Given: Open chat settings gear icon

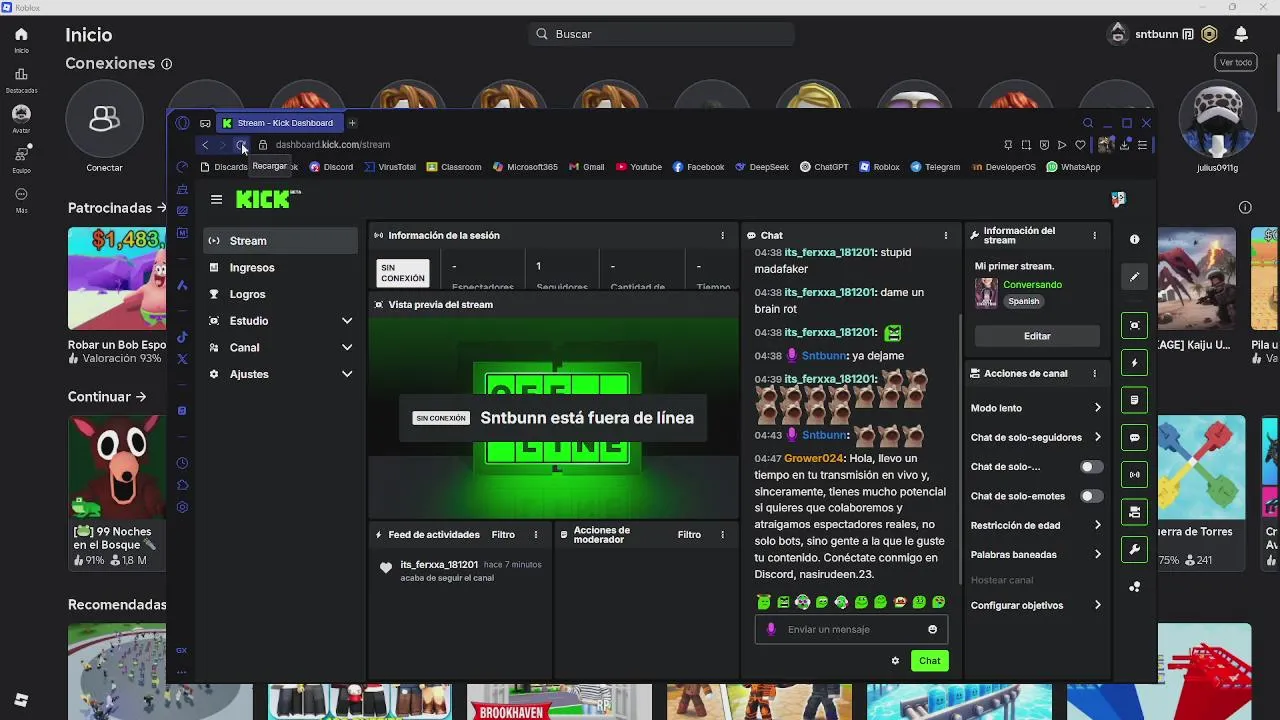Looking at the screenshot, I should pos(895,661).
